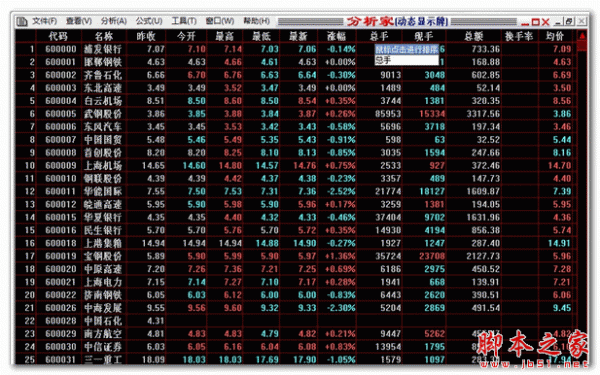Select stock 东风汽车 row name
The height and width of the screenshot is (375, 600).
(103, 127)
